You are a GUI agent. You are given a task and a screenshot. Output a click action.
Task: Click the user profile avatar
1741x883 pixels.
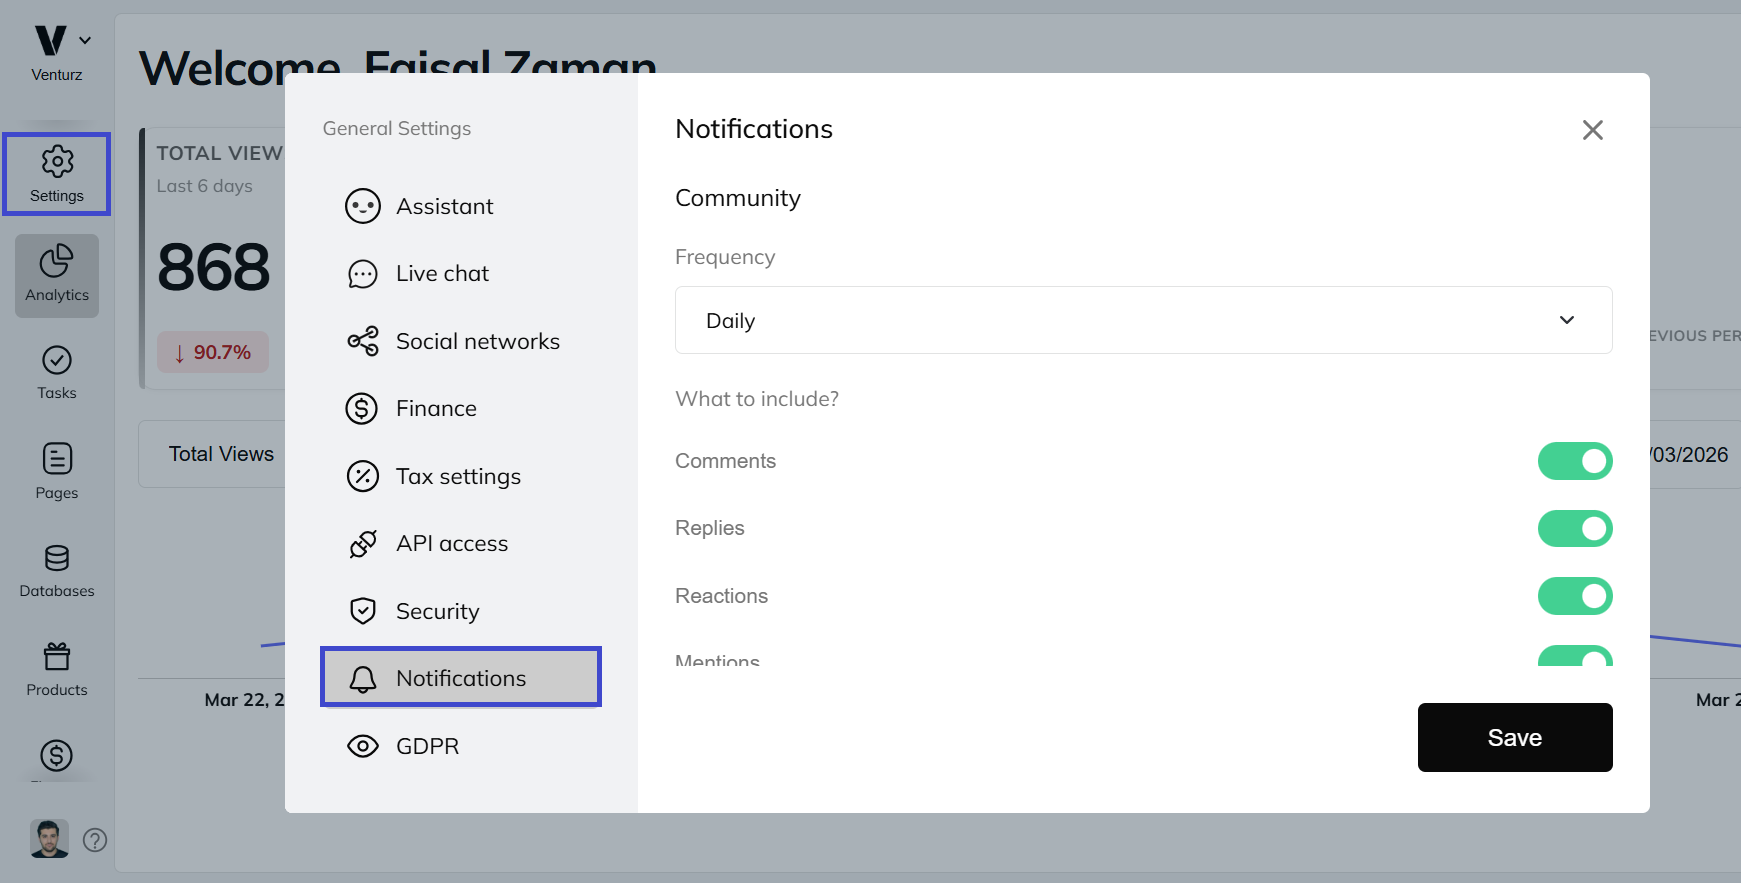click(x=49, y=839)
